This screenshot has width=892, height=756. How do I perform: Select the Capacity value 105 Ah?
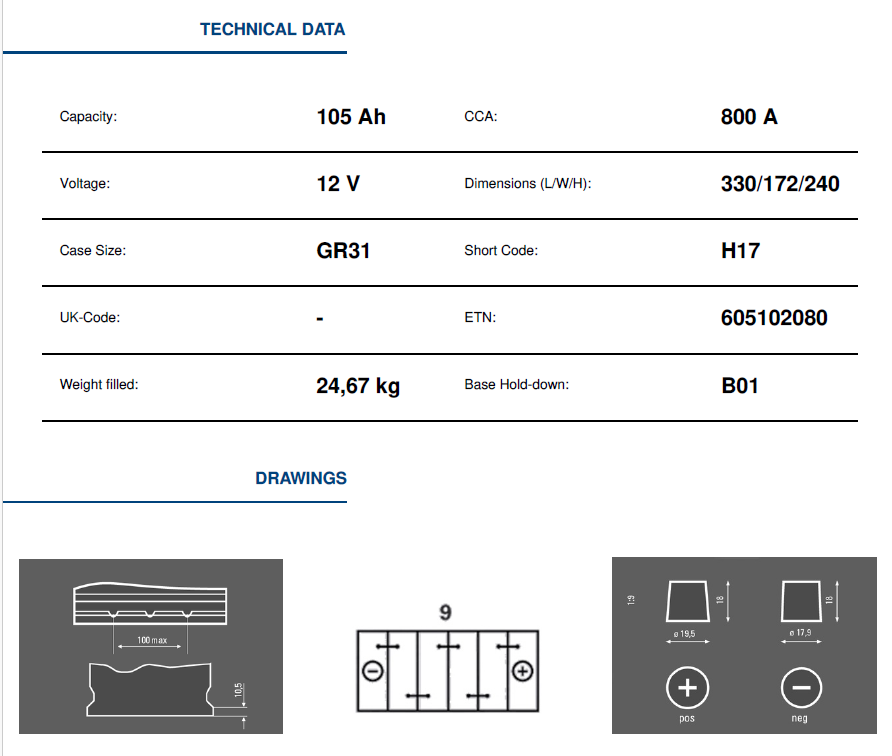[x=351, y=117]
